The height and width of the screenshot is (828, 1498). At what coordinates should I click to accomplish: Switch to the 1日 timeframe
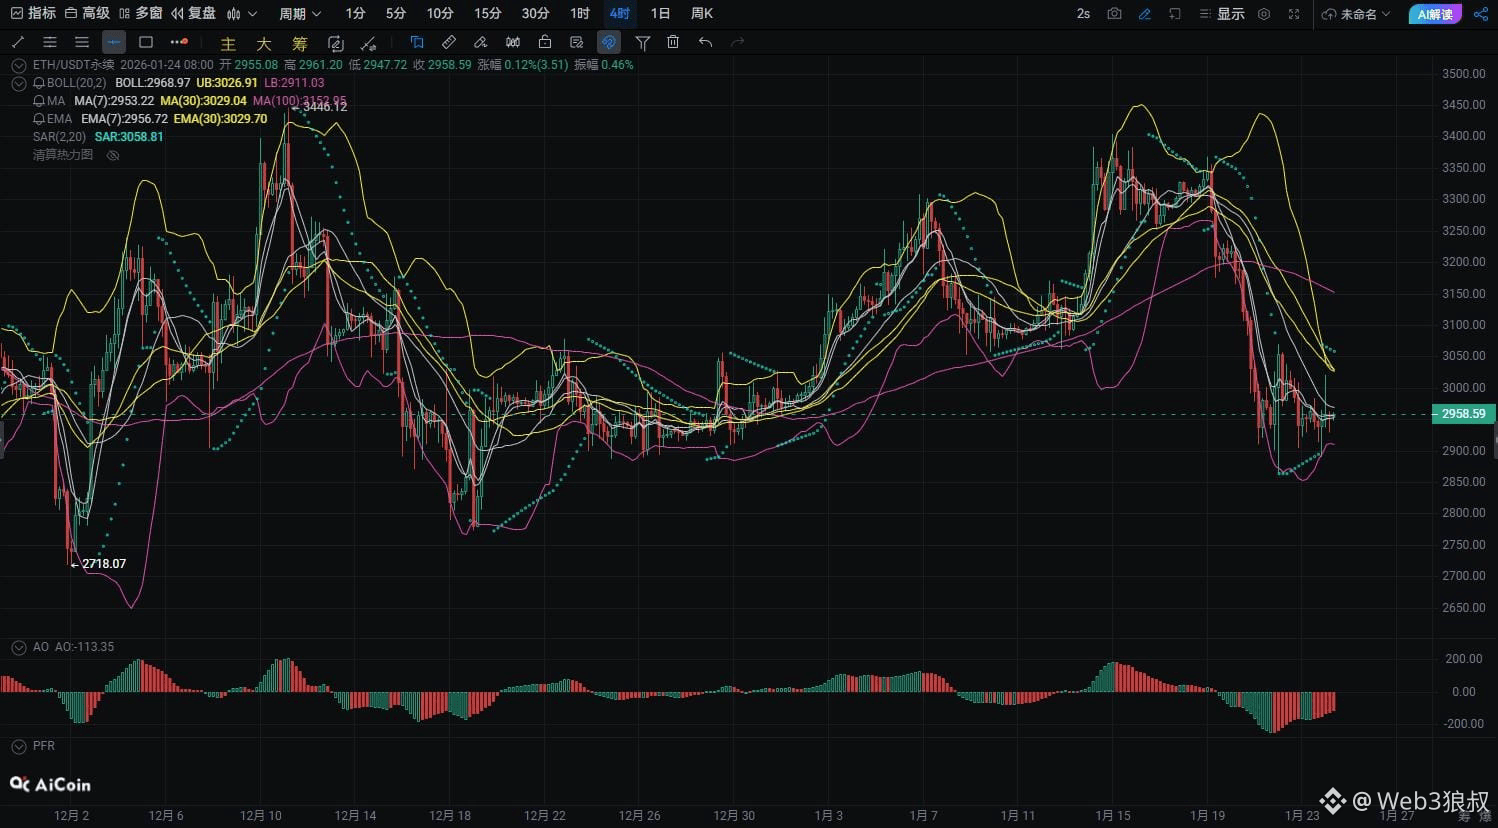tap(660, 14)
